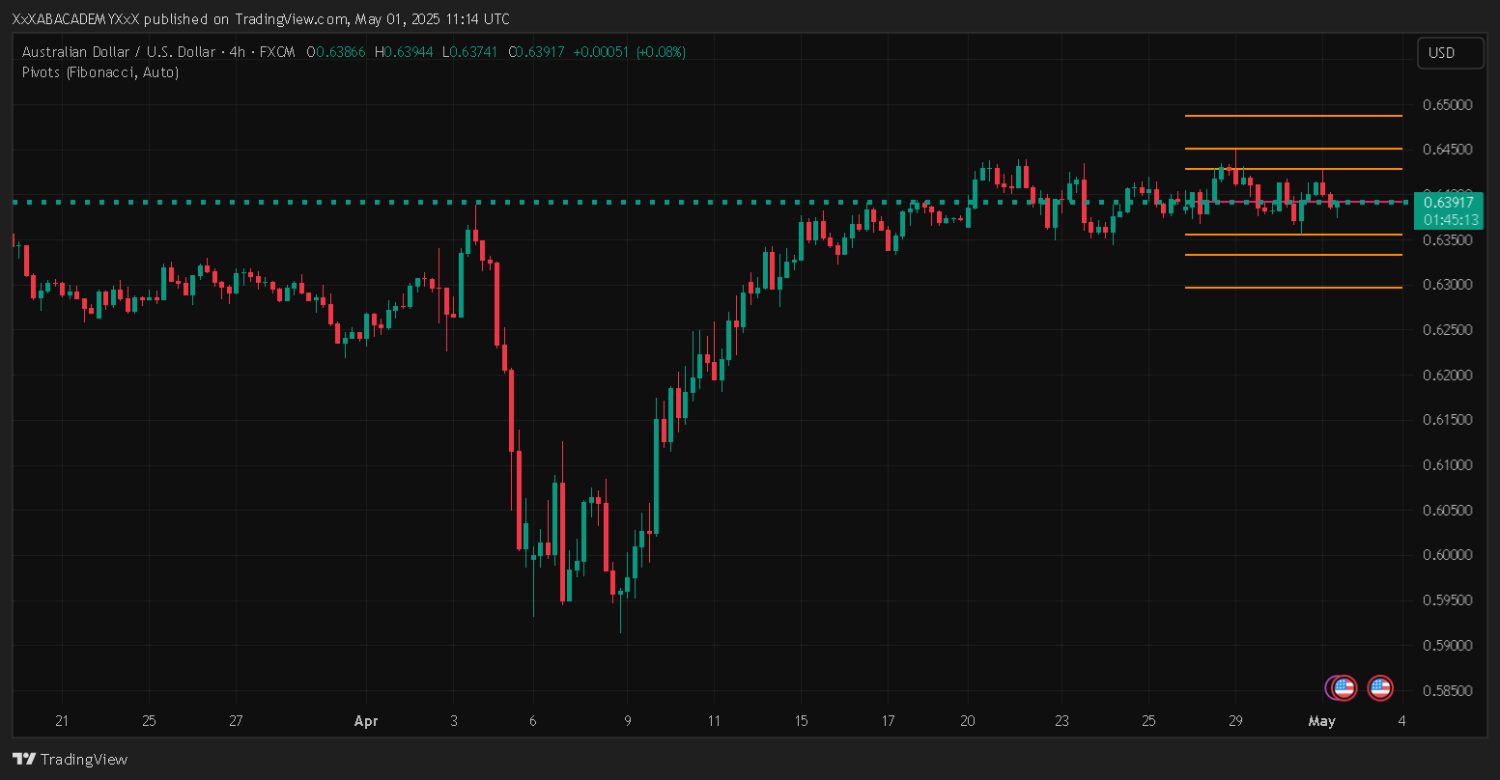Click the Apr label on time axis
This screenshot has width=1500, height=780.
pos(366,721)
